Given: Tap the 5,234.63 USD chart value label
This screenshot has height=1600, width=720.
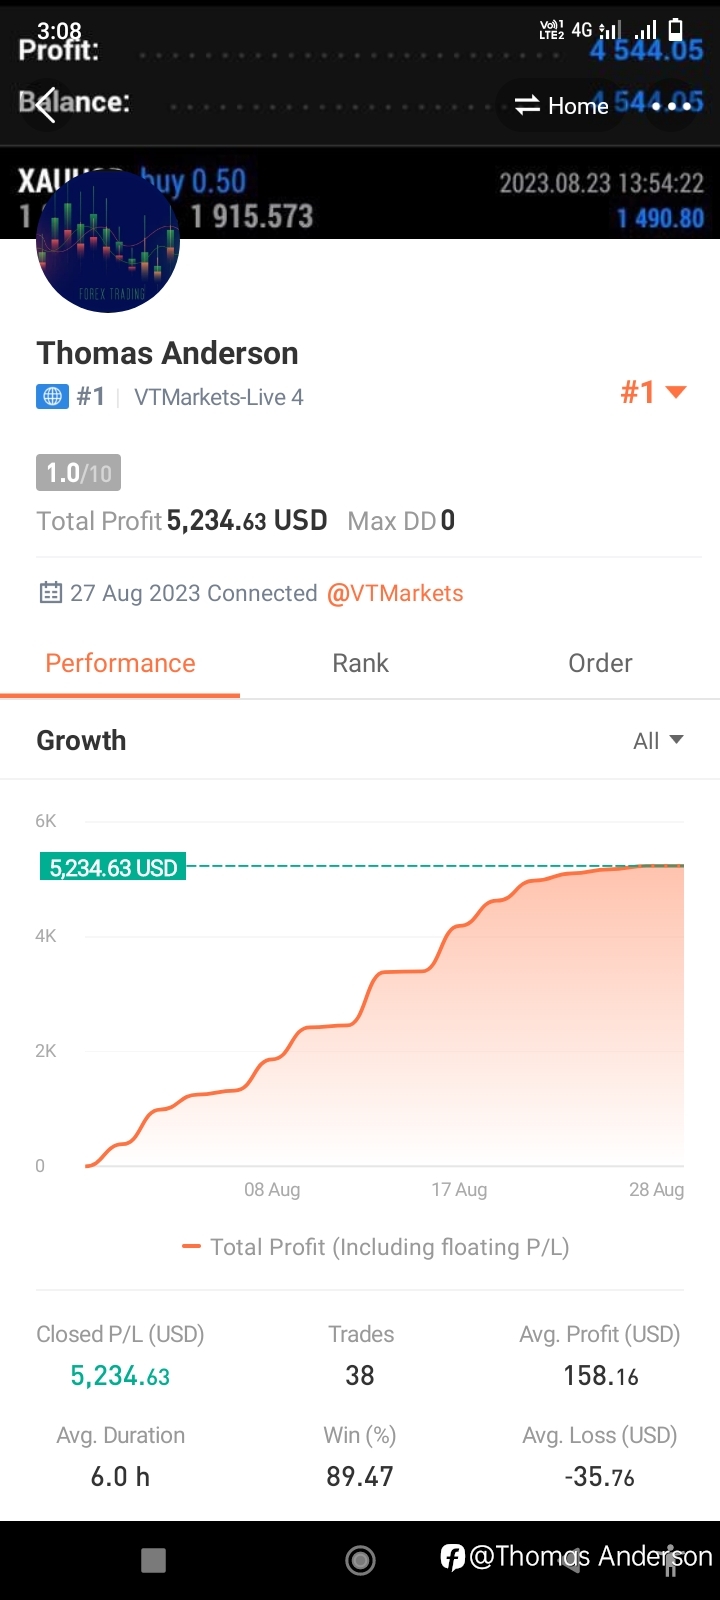Looking at the screenshot, I should click(x=113, y=868).
